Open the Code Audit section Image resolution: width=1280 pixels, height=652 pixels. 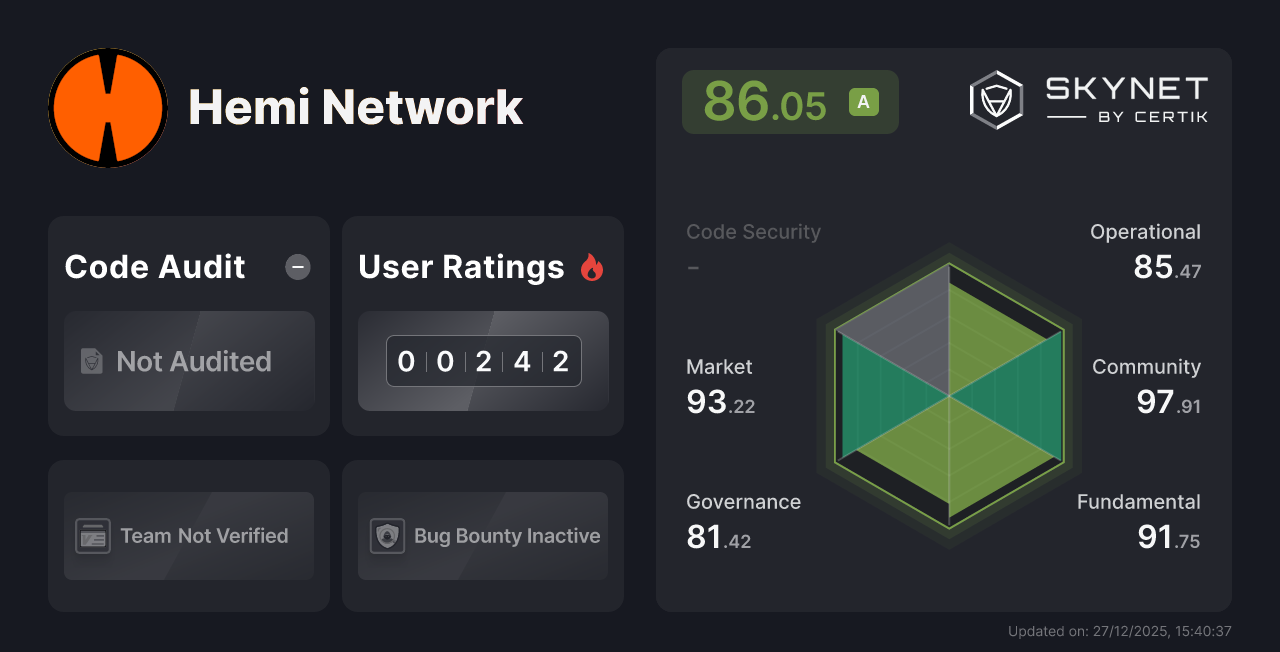coord(154,266)
